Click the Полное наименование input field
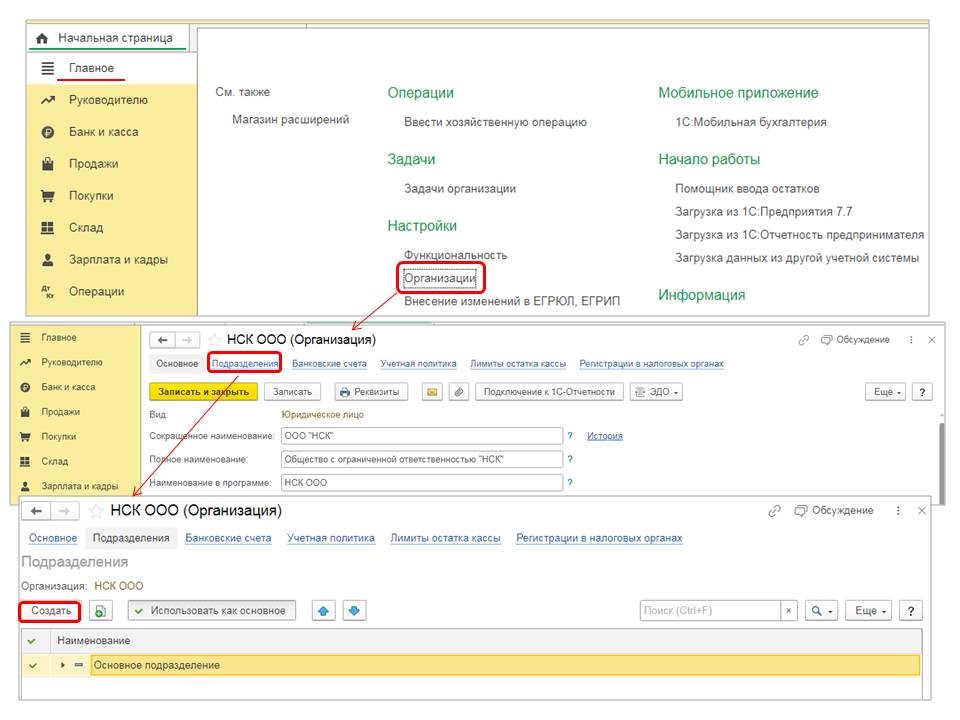Image resolution: width=960 pixels, height=720 pixels. coord(421,459)
